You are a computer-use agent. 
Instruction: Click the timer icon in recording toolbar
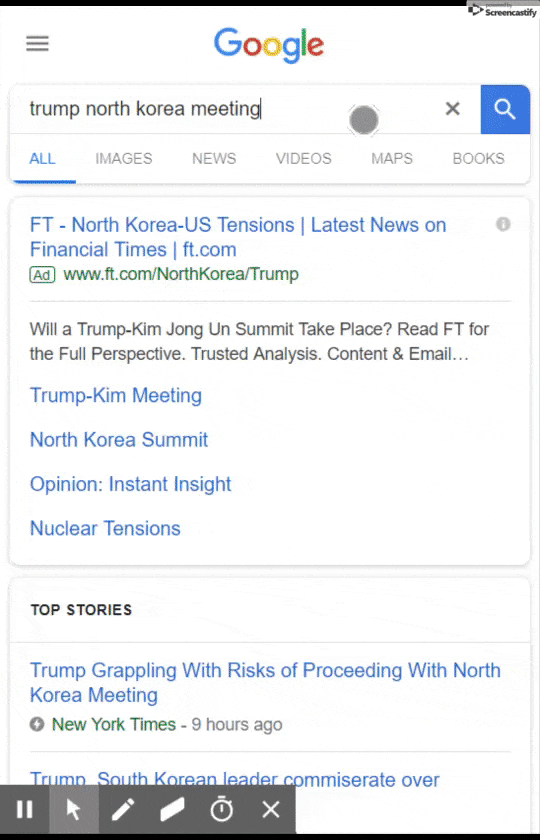(x=222, y=809)
